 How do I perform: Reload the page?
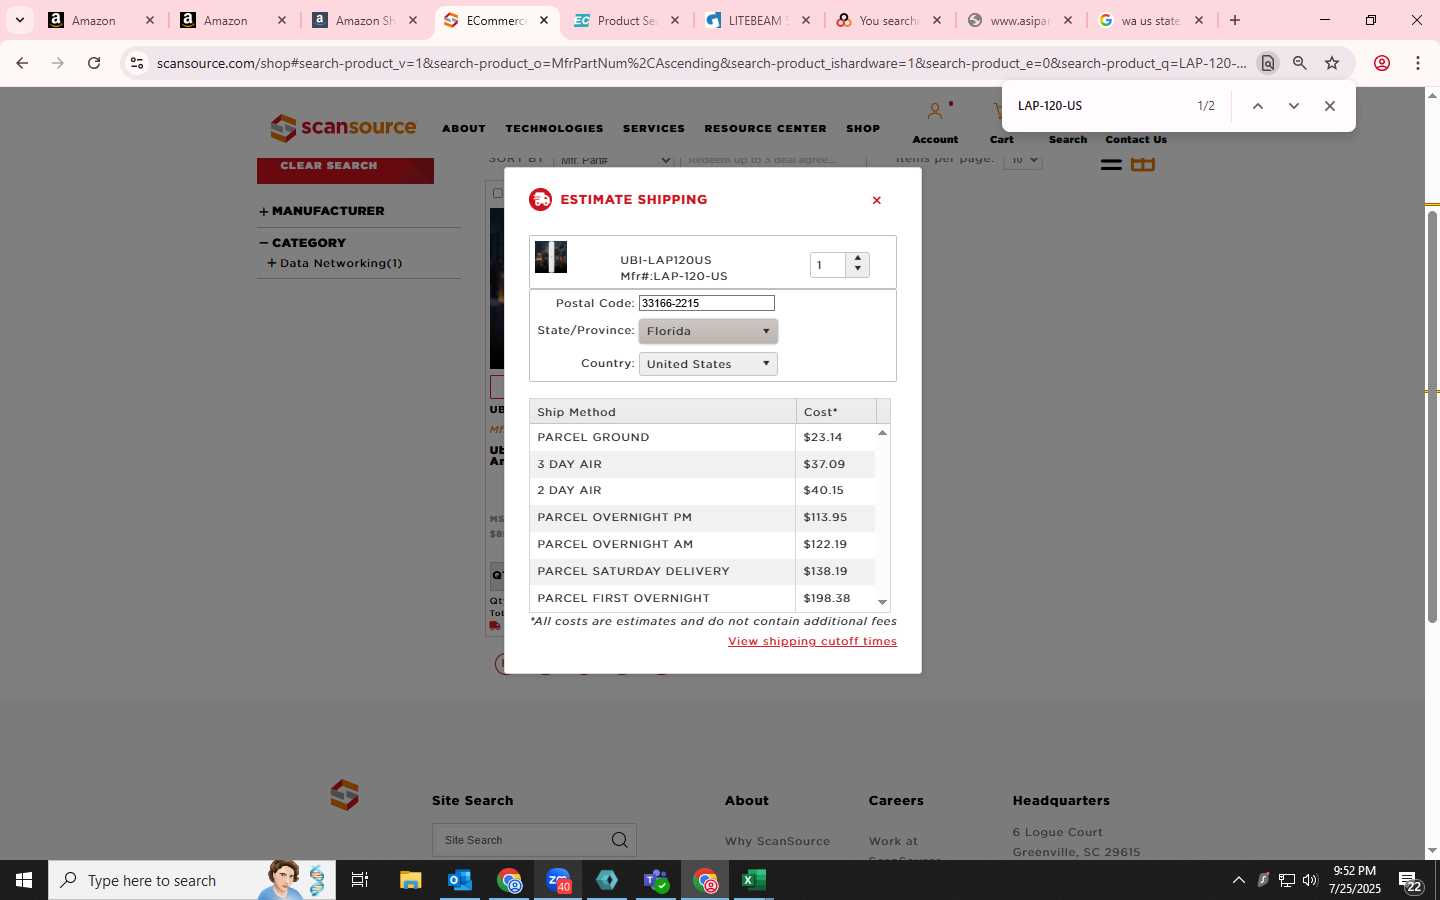pos(94,63)
